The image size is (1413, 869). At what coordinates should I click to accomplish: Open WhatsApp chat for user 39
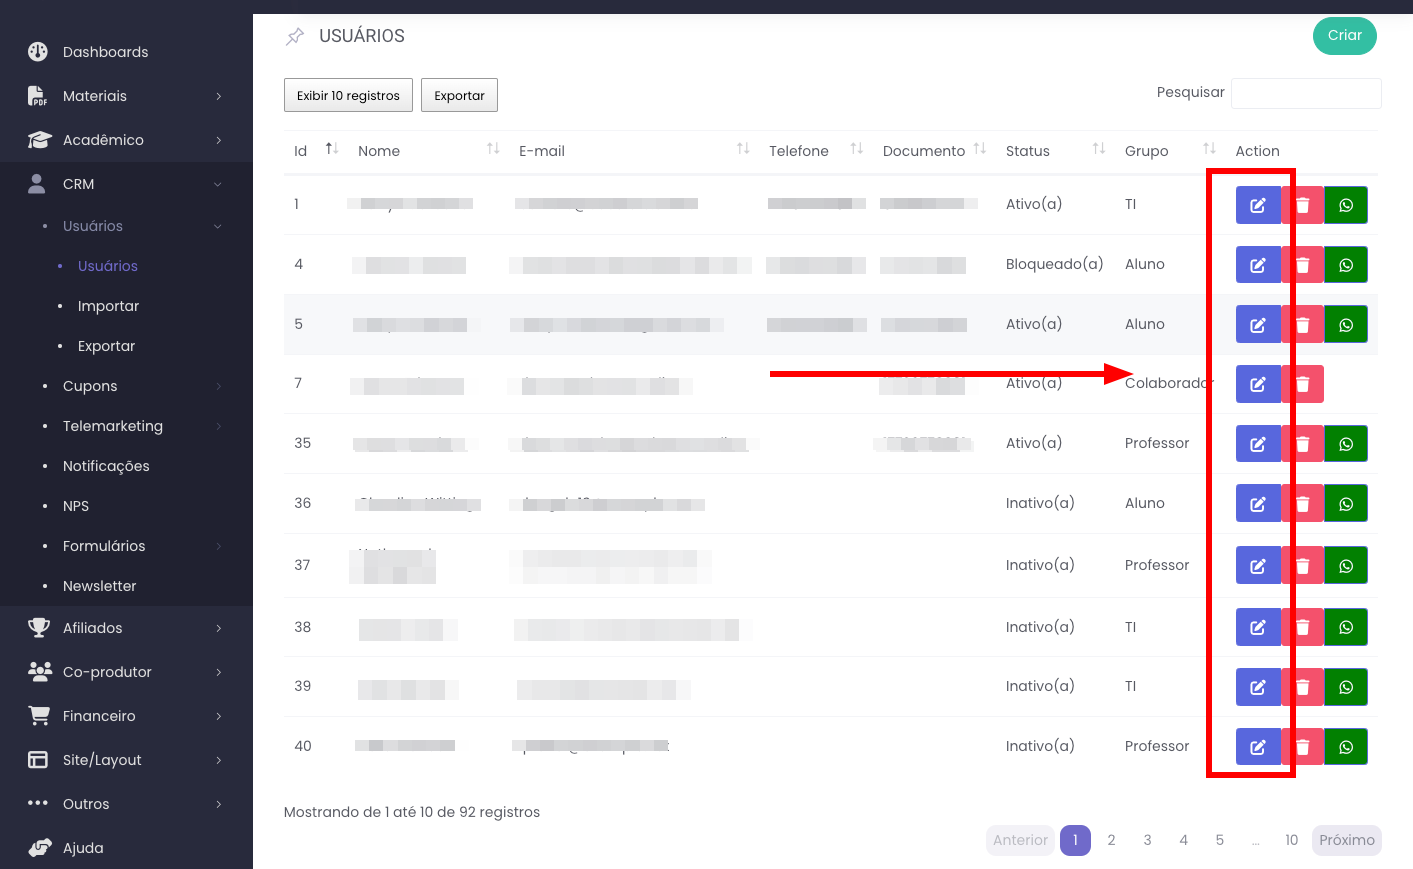[x=1345, y=687]
